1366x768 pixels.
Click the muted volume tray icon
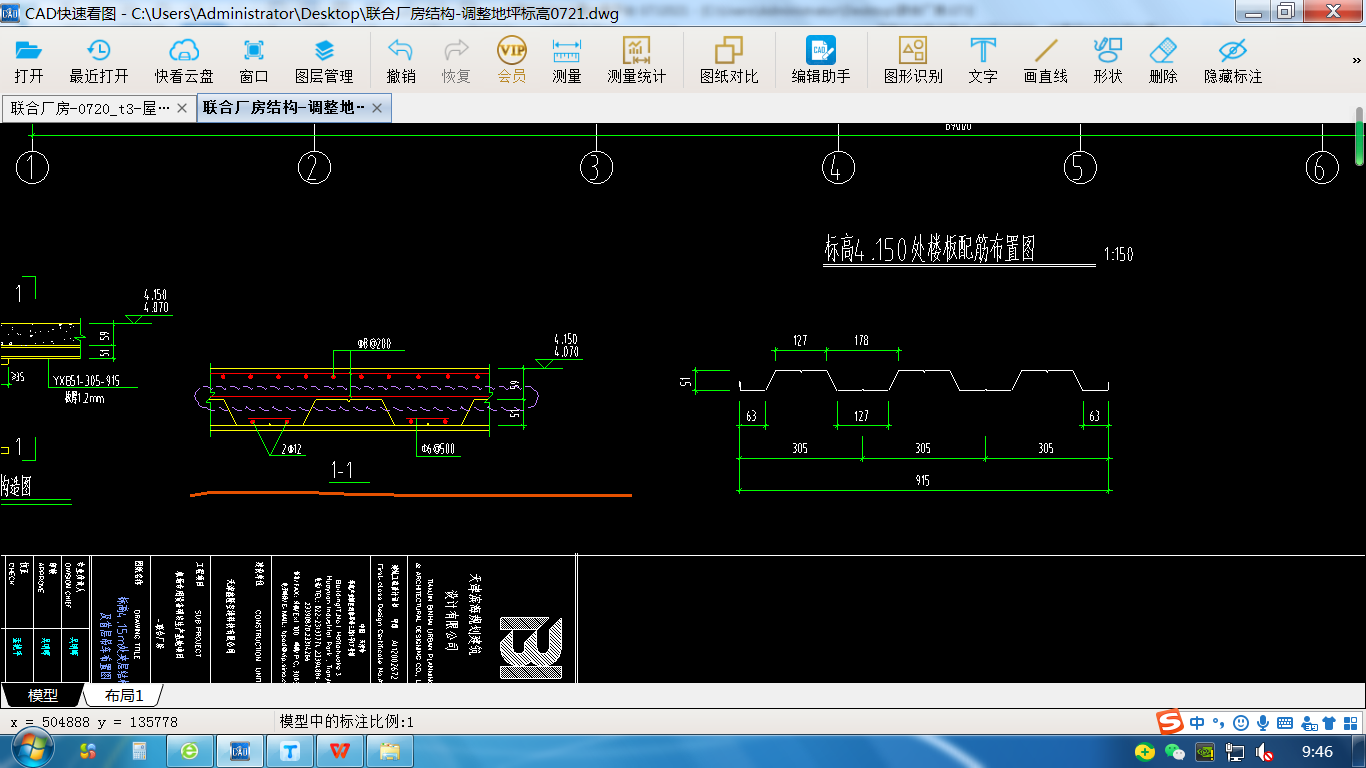click(1265, 751)
